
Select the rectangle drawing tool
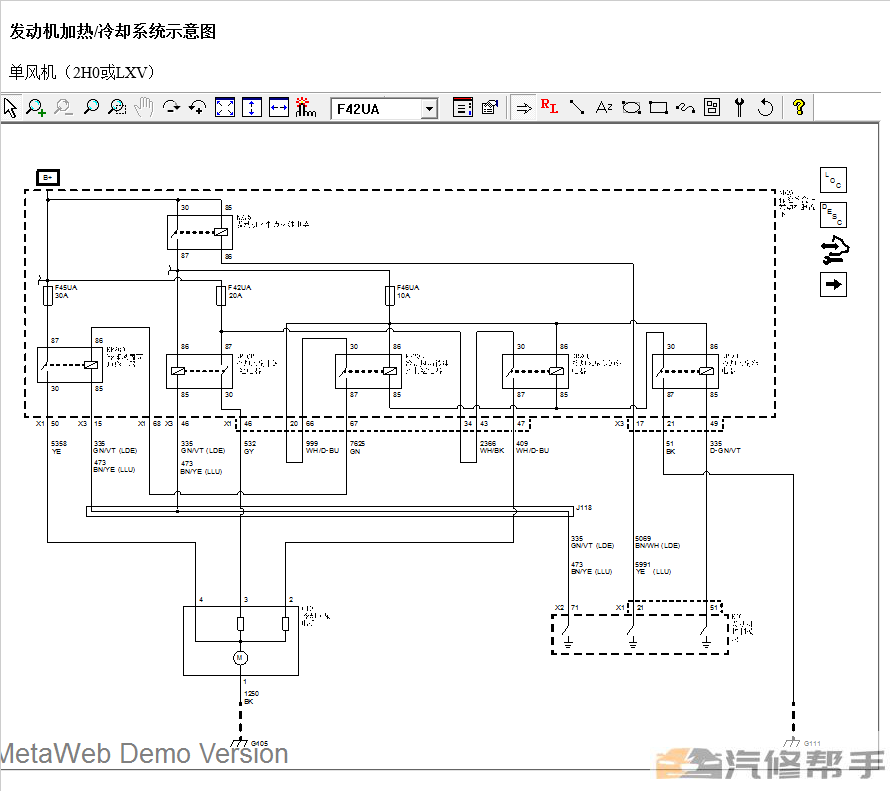pos(658,107)
